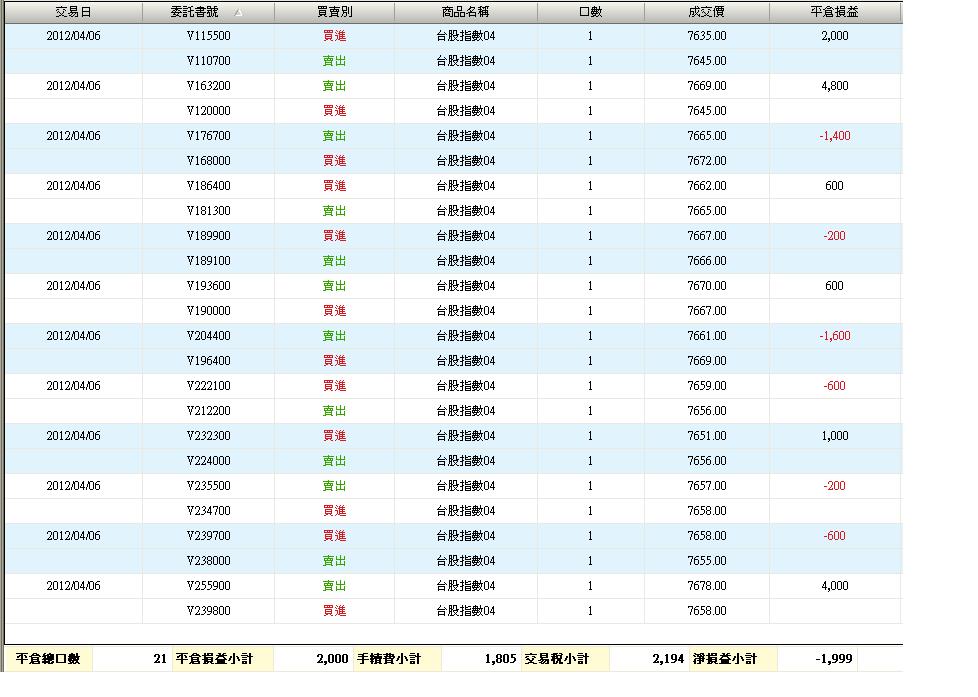Click the 交易稅小計 summary label
The image size is (978, 697).
tap(556, 658)
